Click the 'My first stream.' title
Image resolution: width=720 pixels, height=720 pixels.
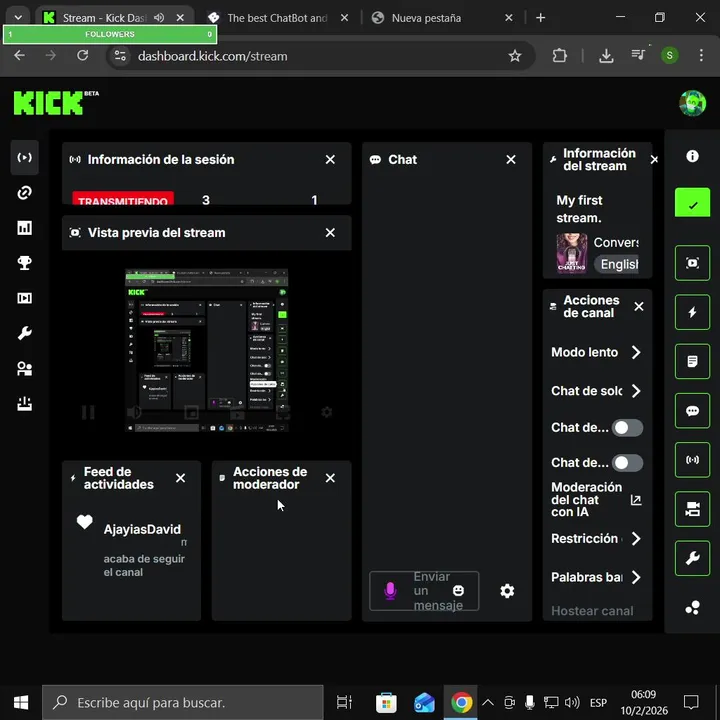point(579,209)
